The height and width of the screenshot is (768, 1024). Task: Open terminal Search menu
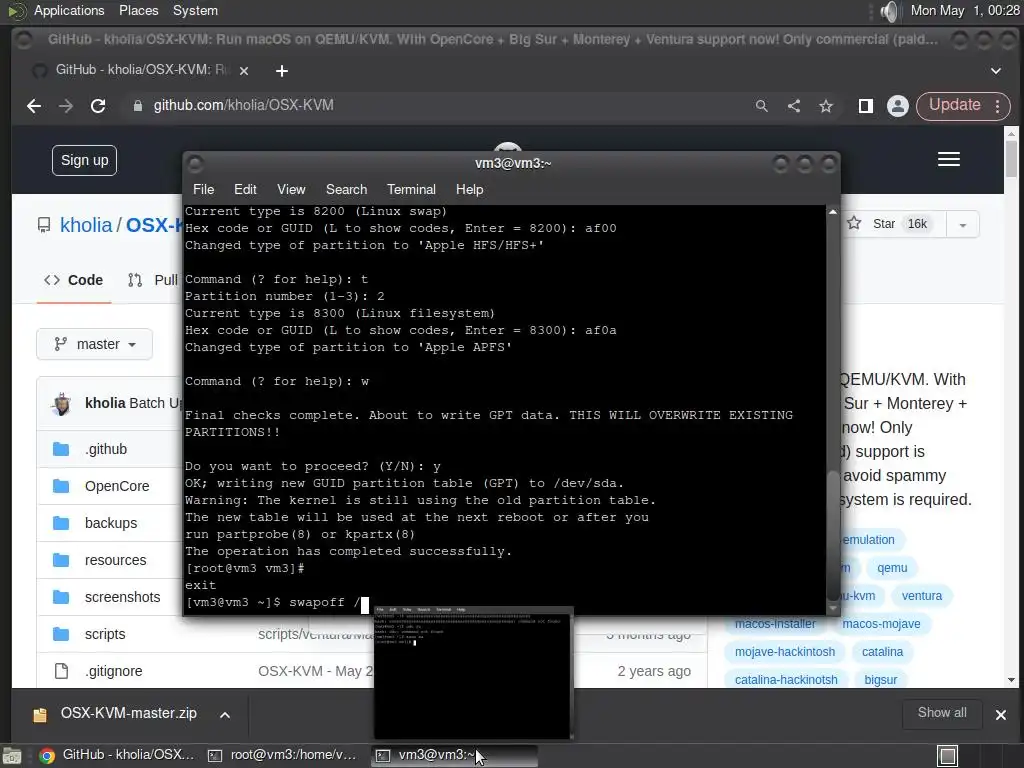(x=346, y=189)
